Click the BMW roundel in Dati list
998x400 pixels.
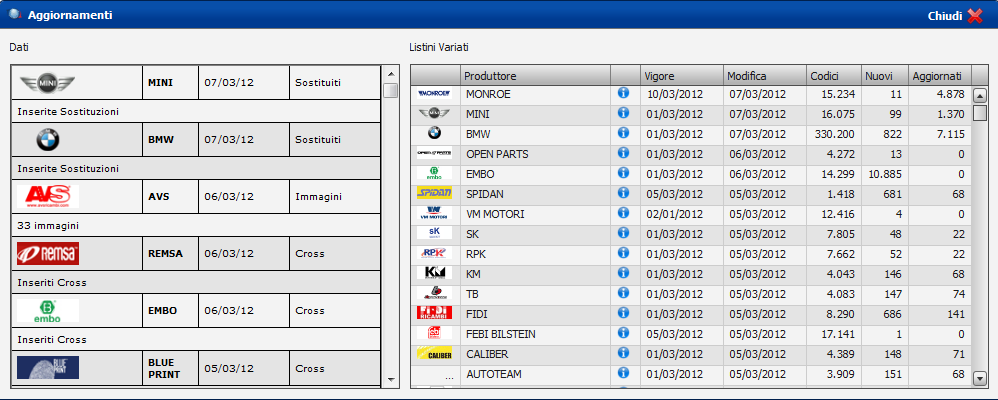(48, 139)
